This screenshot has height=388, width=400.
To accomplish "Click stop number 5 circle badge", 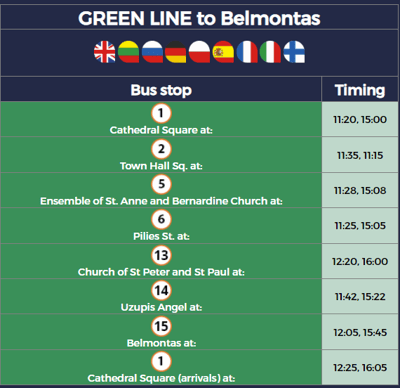I will tap(161, 184).
